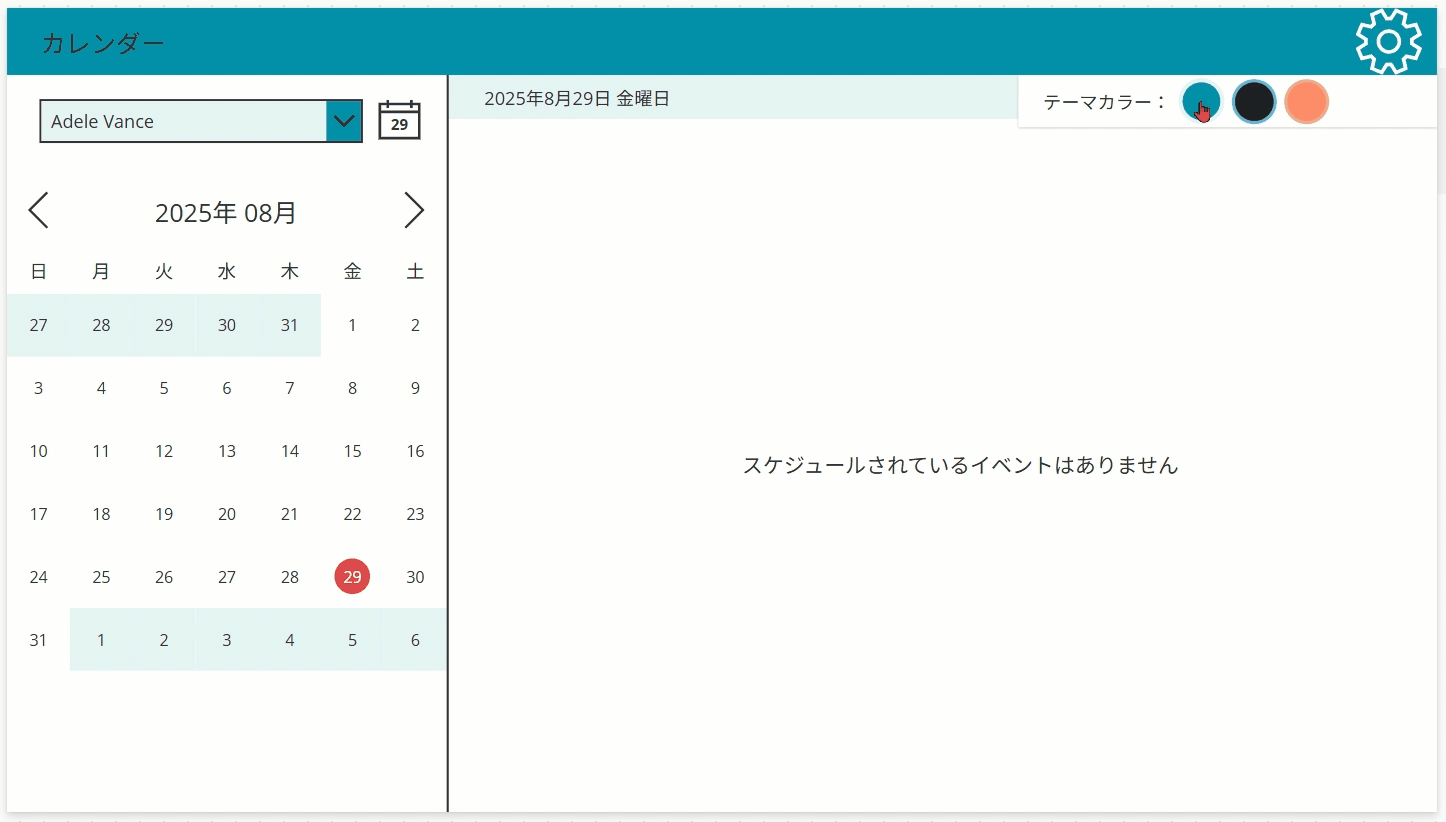Pick the orange theme color

(x=1306, y=101)
